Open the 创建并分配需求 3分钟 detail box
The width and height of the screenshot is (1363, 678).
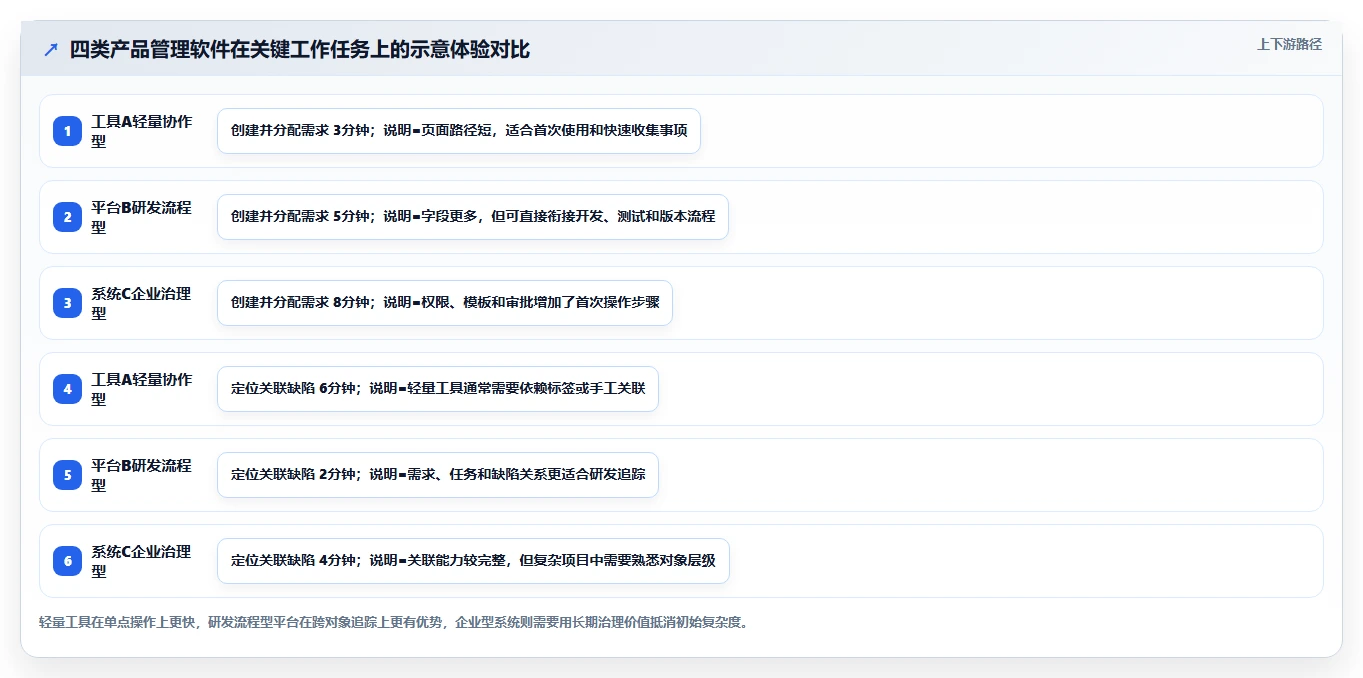(x=459, y=131)
